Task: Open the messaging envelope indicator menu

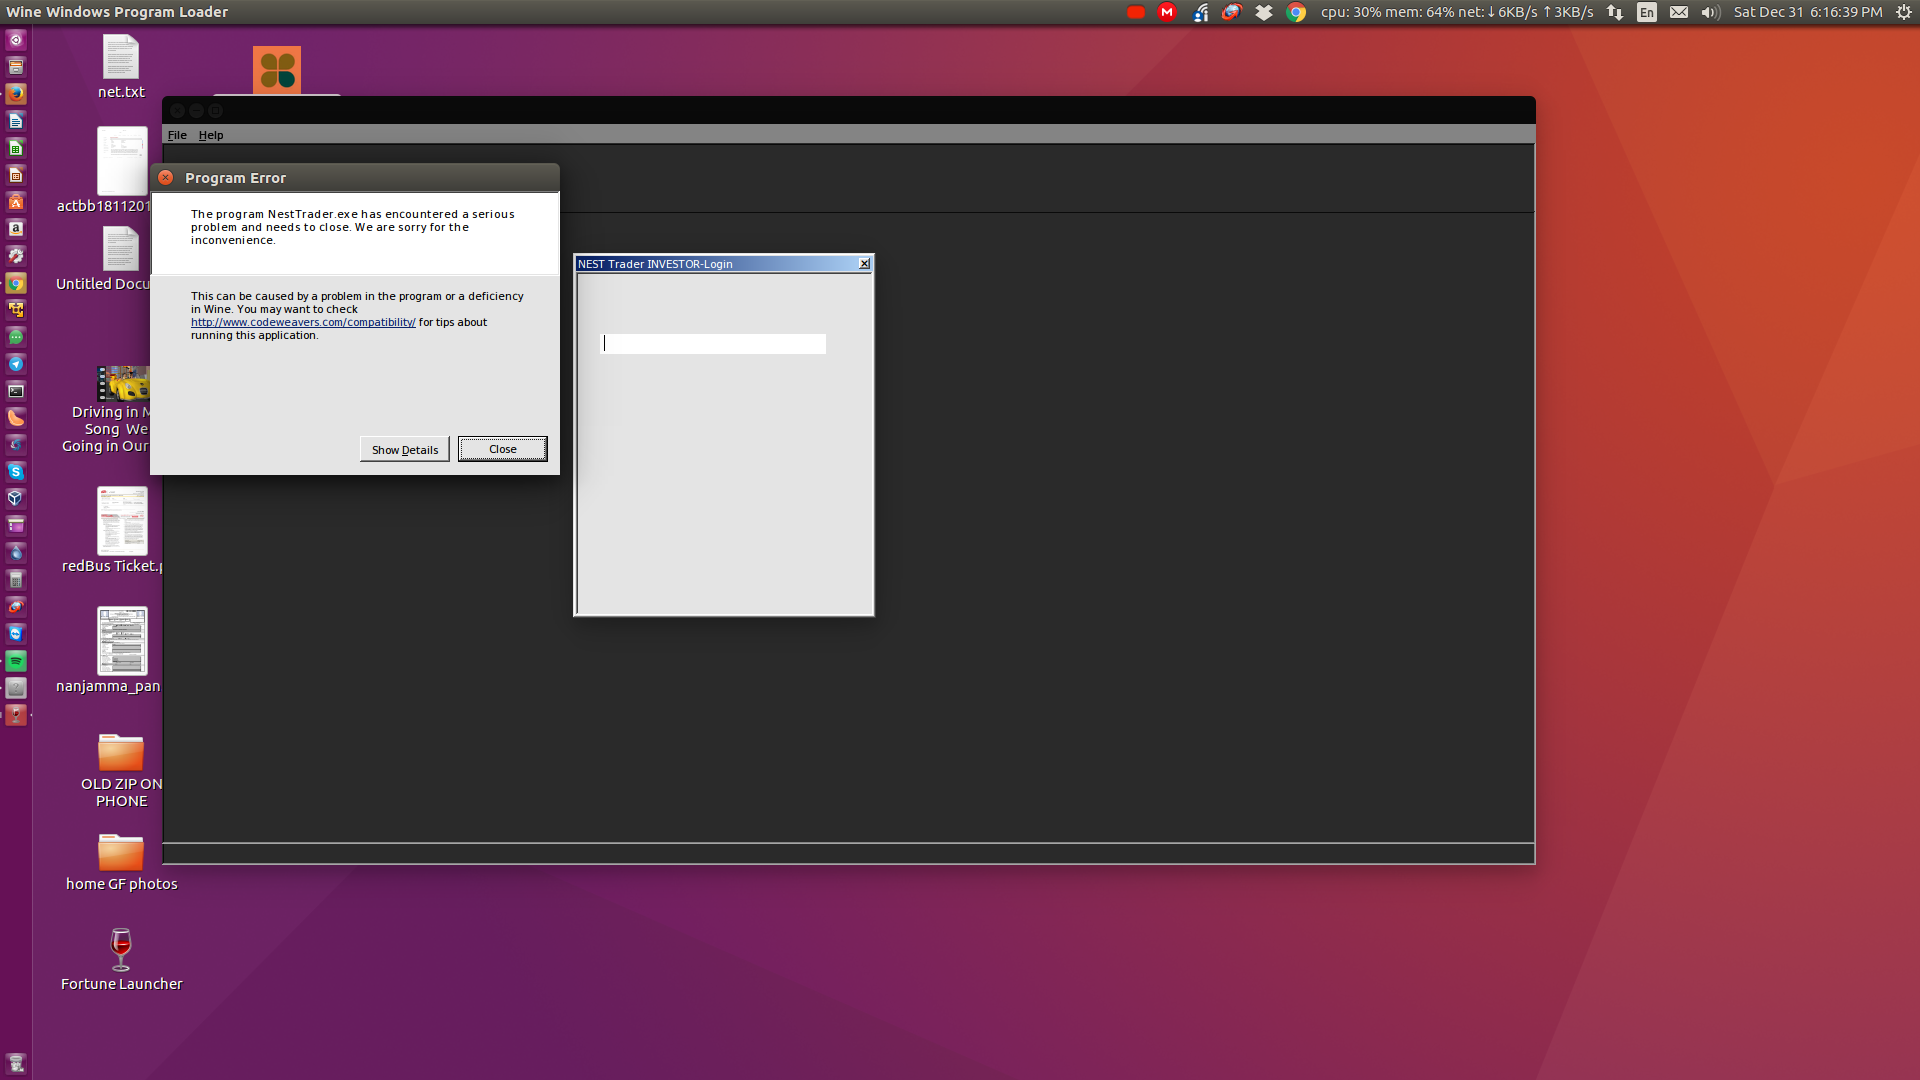Action: [x=1680, y=12]
